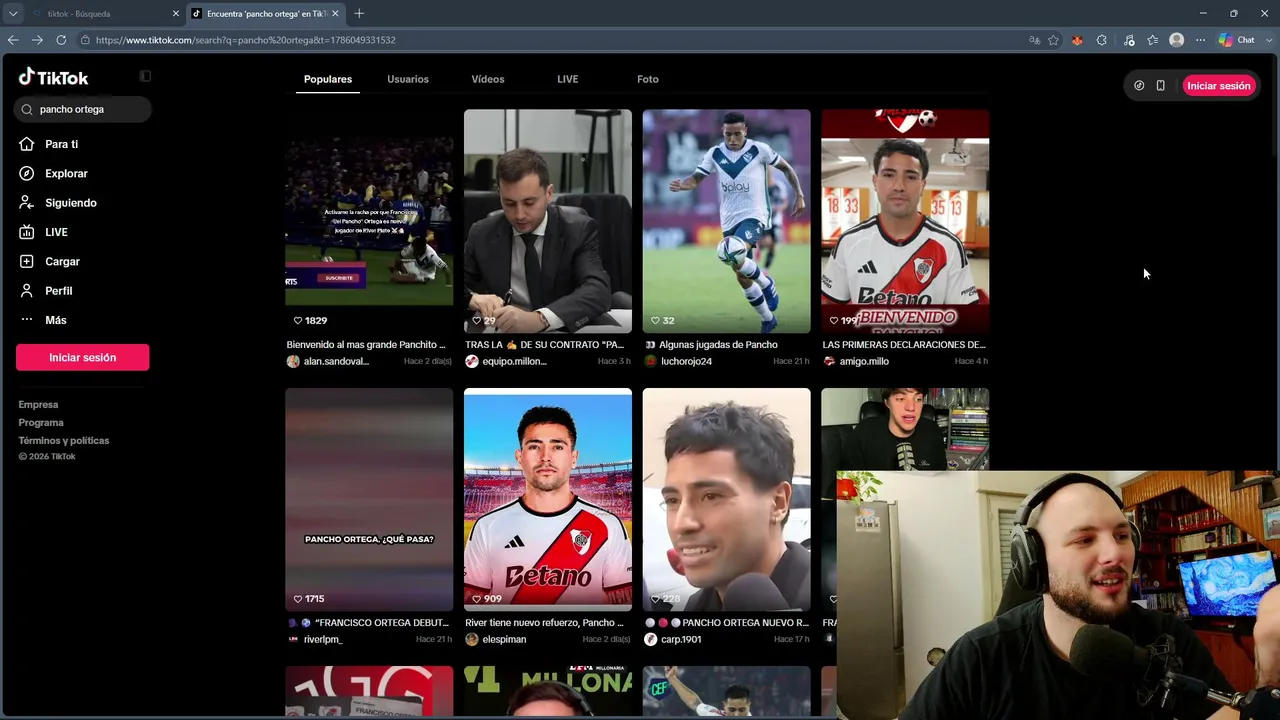The image size is (1280, 720).
Task: Open the 'PANCHO ORTEGA, ¿QUÉ PASA?' video thumbnail
Action: [x=369, y=500]
